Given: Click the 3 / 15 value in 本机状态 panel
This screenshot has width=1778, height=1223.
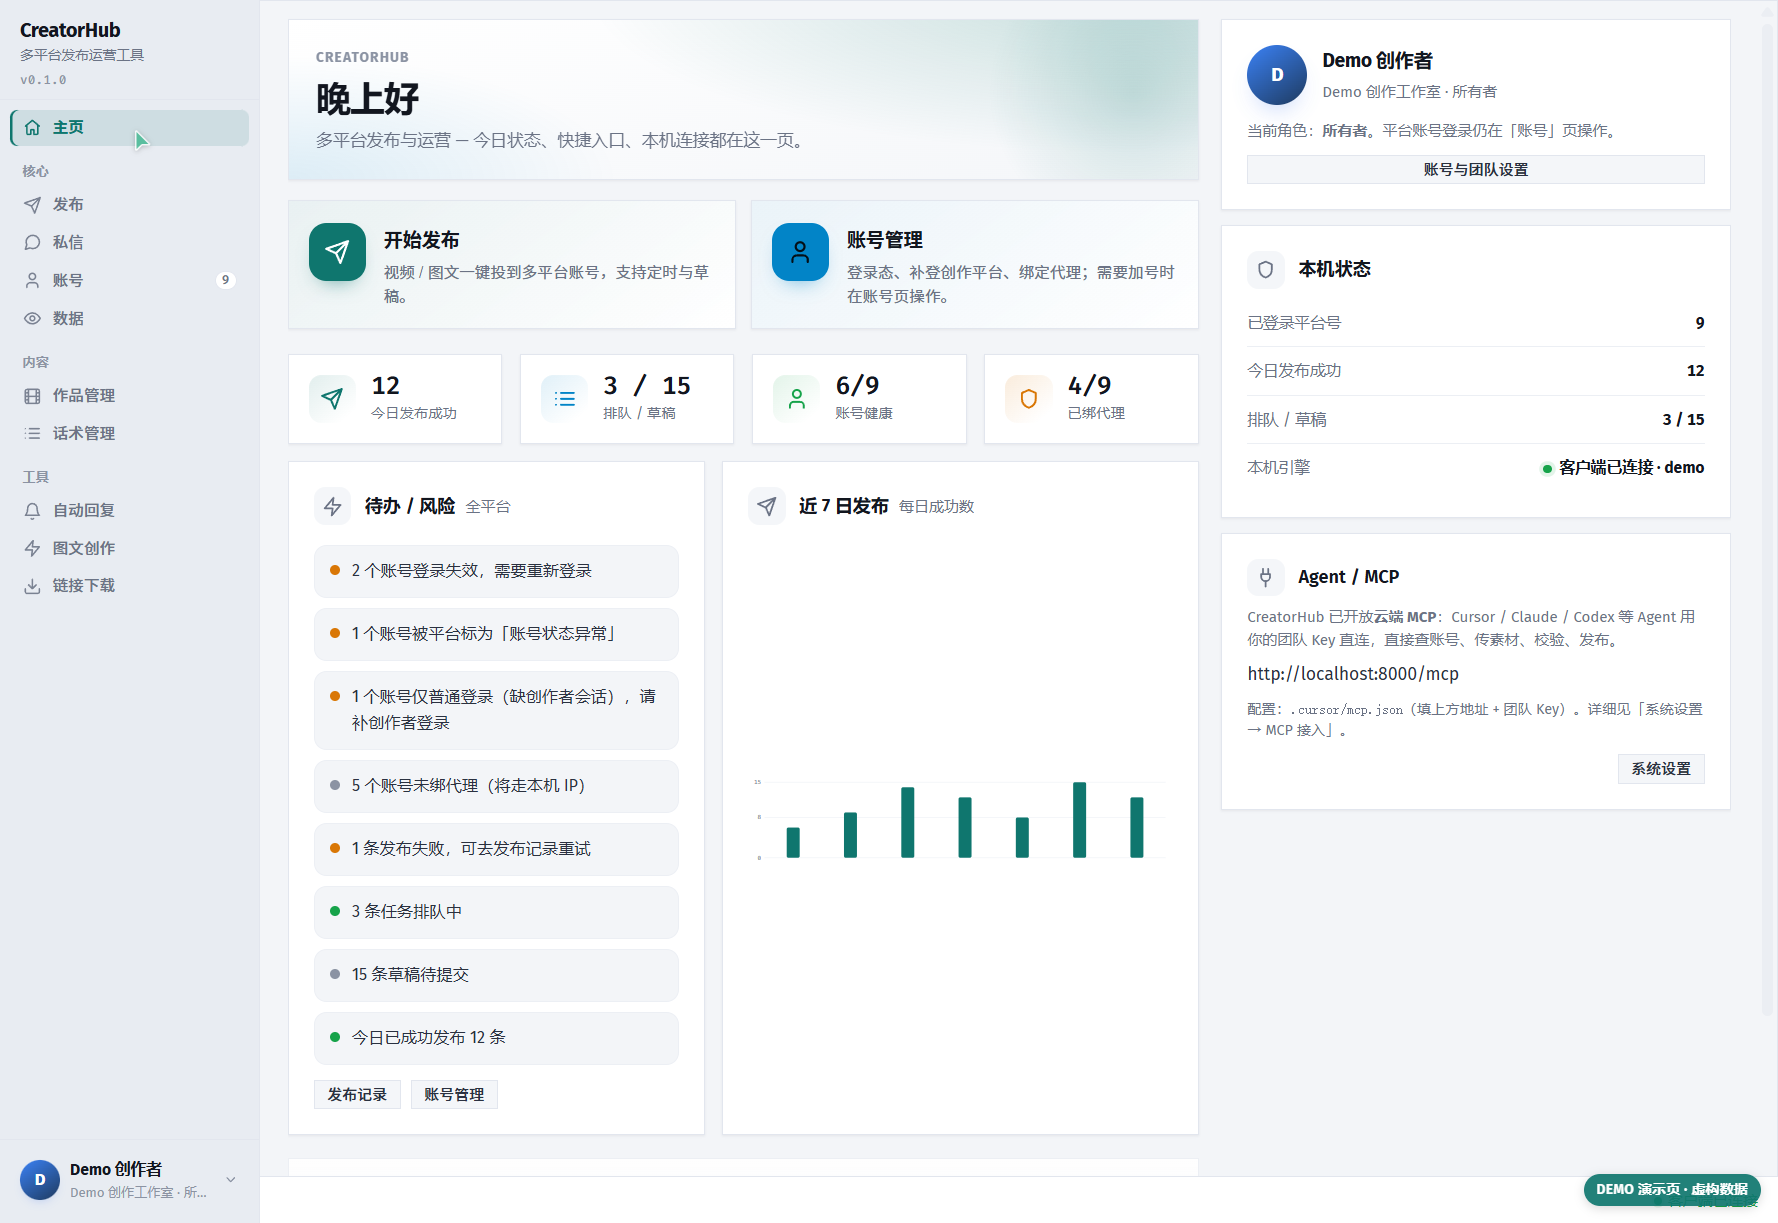Looking at the screenshot, I should tap(1683, 420).
